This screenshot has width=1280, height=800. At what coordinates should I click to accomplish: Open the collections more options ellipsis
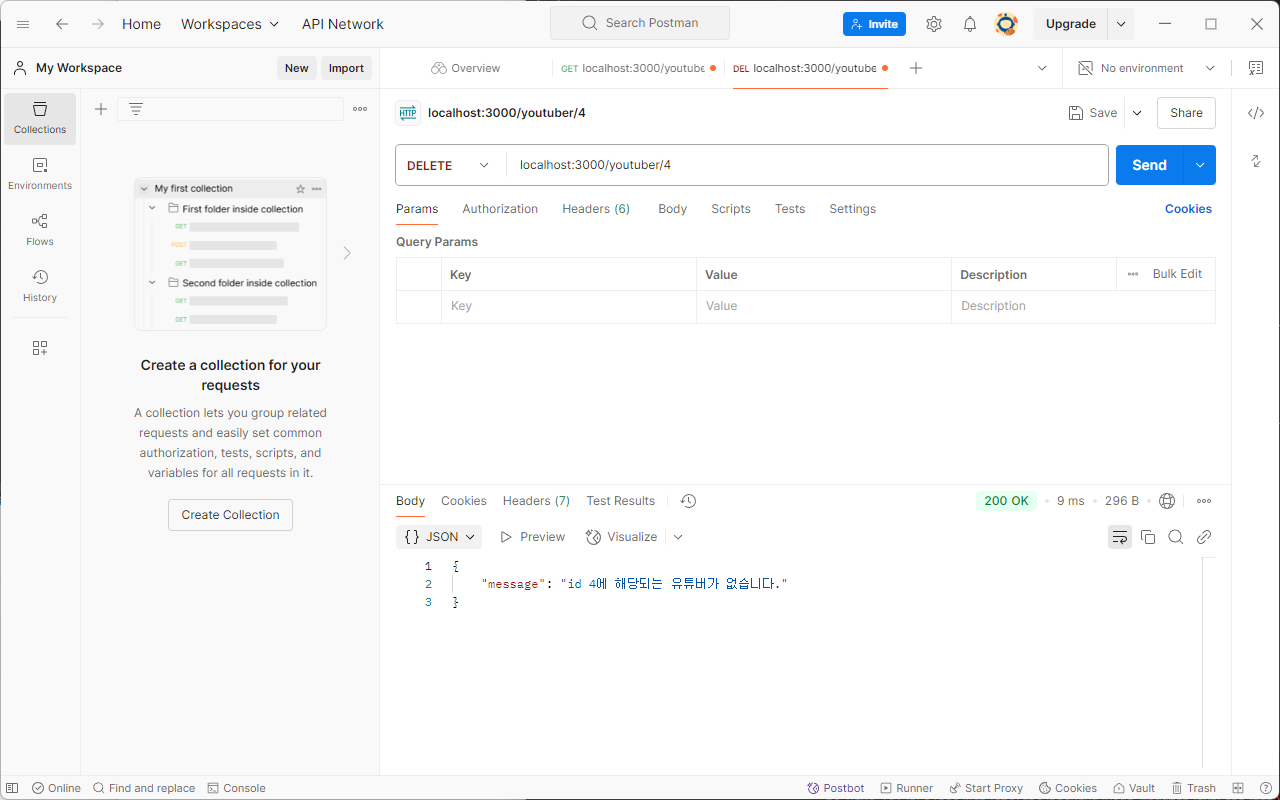[x=360, y=109]
